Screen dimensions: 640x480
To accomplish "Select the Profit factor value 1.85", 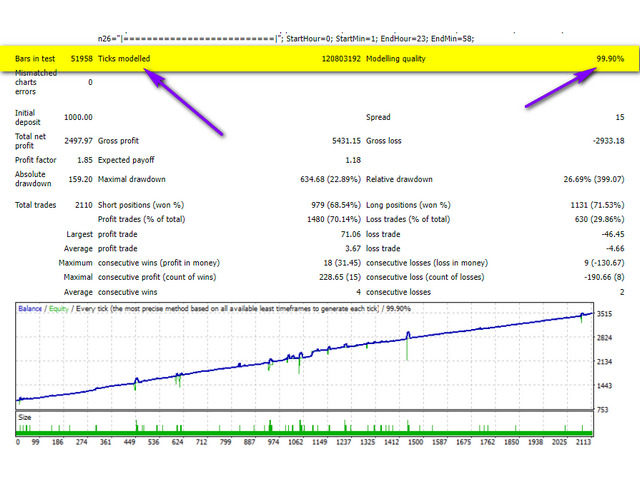I will coord(83,159).
